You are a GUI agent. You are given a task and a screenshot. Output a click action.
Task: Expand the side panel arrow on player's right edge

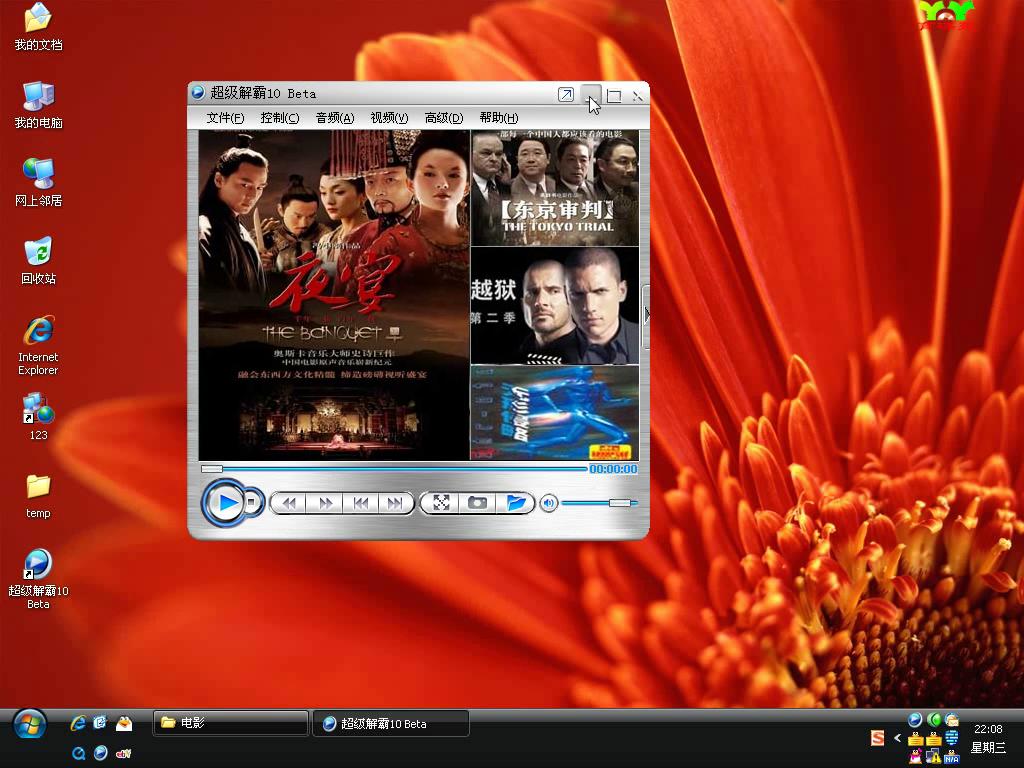646,315
